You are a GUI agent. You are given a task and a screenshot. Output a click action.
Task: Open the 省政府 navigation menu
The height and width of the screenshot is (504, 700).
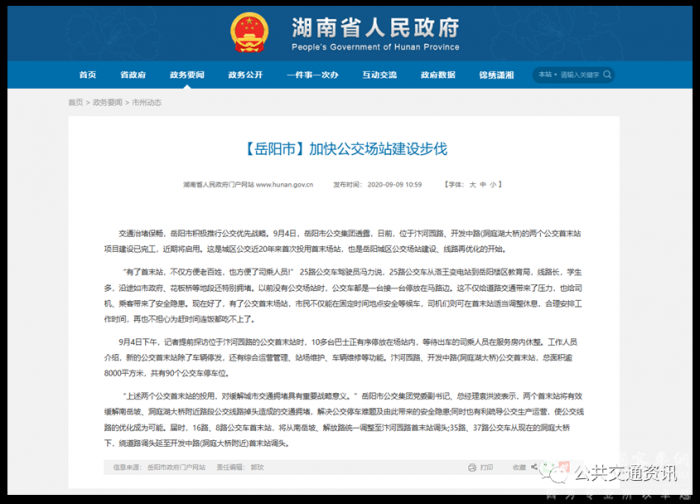point(133,75)
